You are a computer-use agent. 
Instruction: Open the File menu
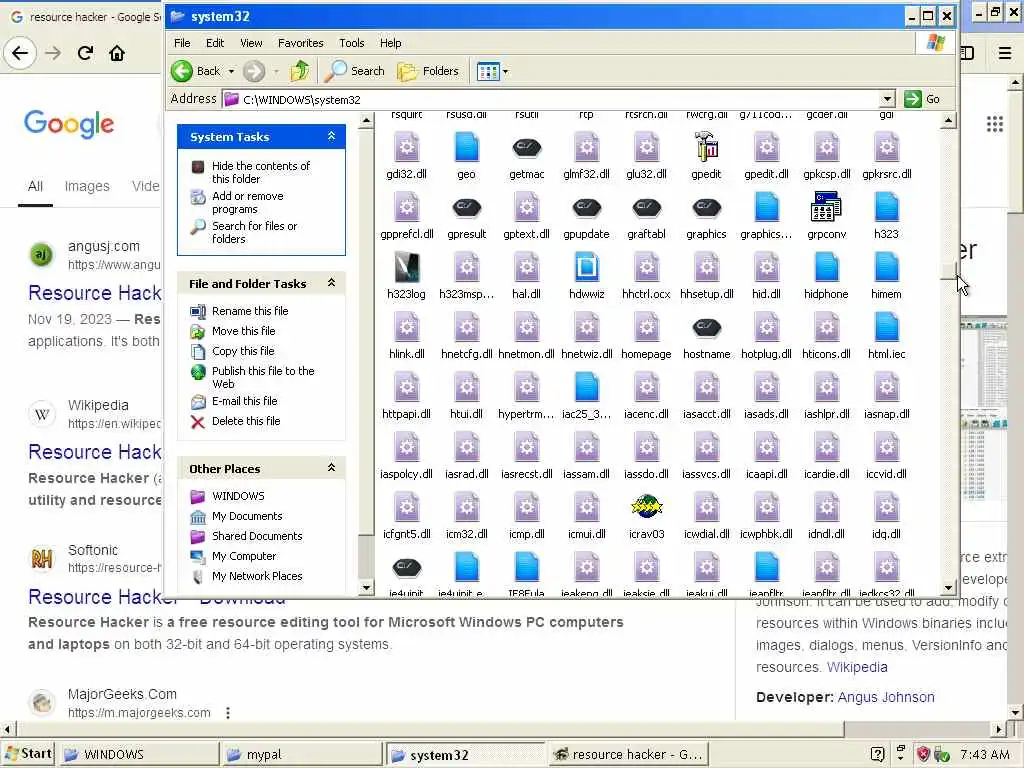coord(182,43)
